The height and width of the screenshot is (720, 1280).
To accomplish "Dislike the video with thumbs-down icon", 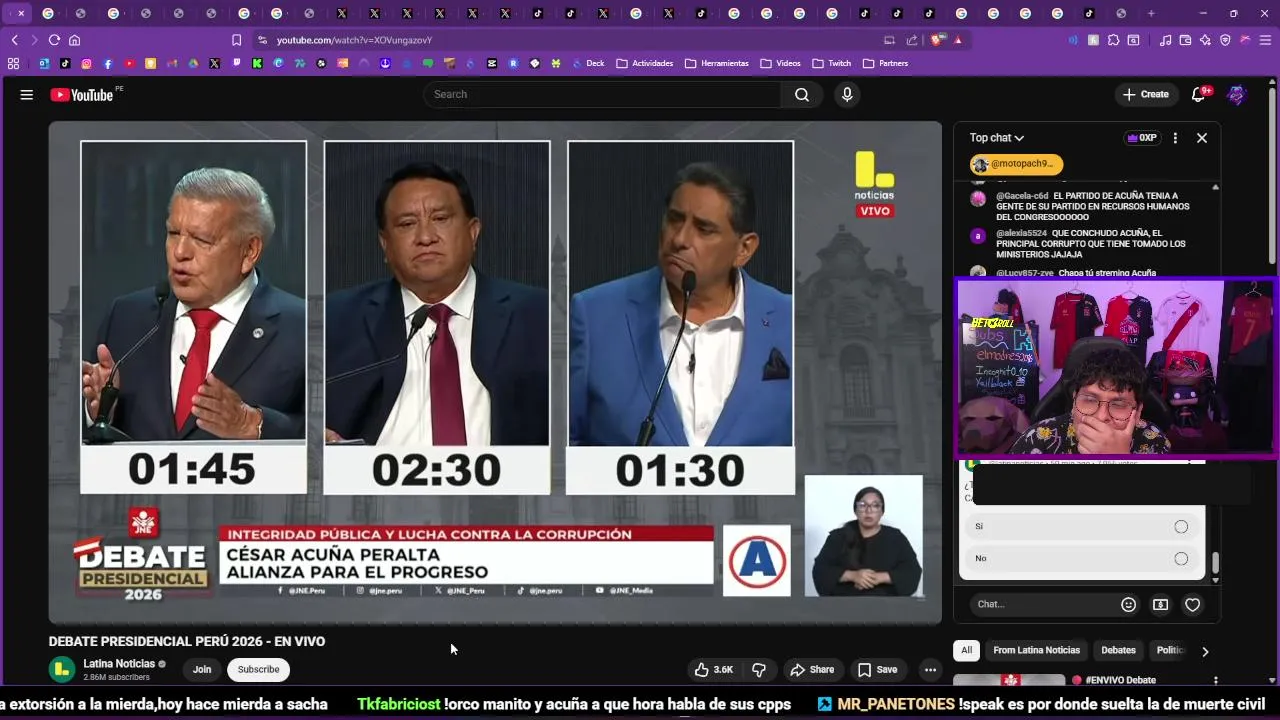I will pyautogui.click(x=759, y=669).
